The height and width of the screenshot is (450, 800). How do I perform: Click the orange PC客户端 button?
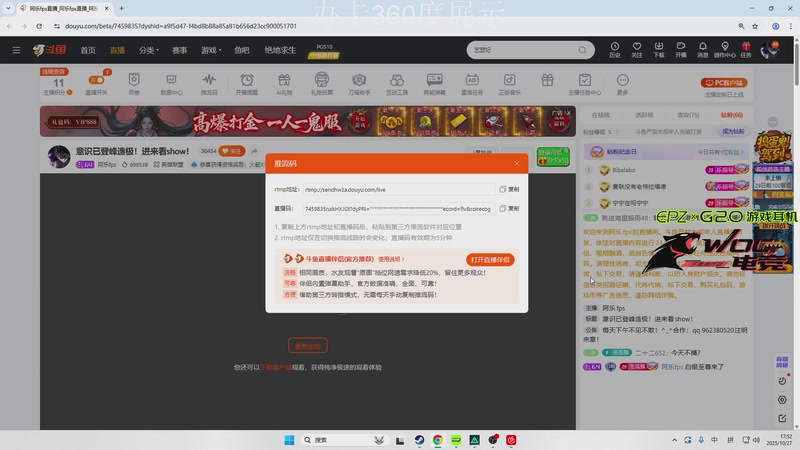pos(724,83)
